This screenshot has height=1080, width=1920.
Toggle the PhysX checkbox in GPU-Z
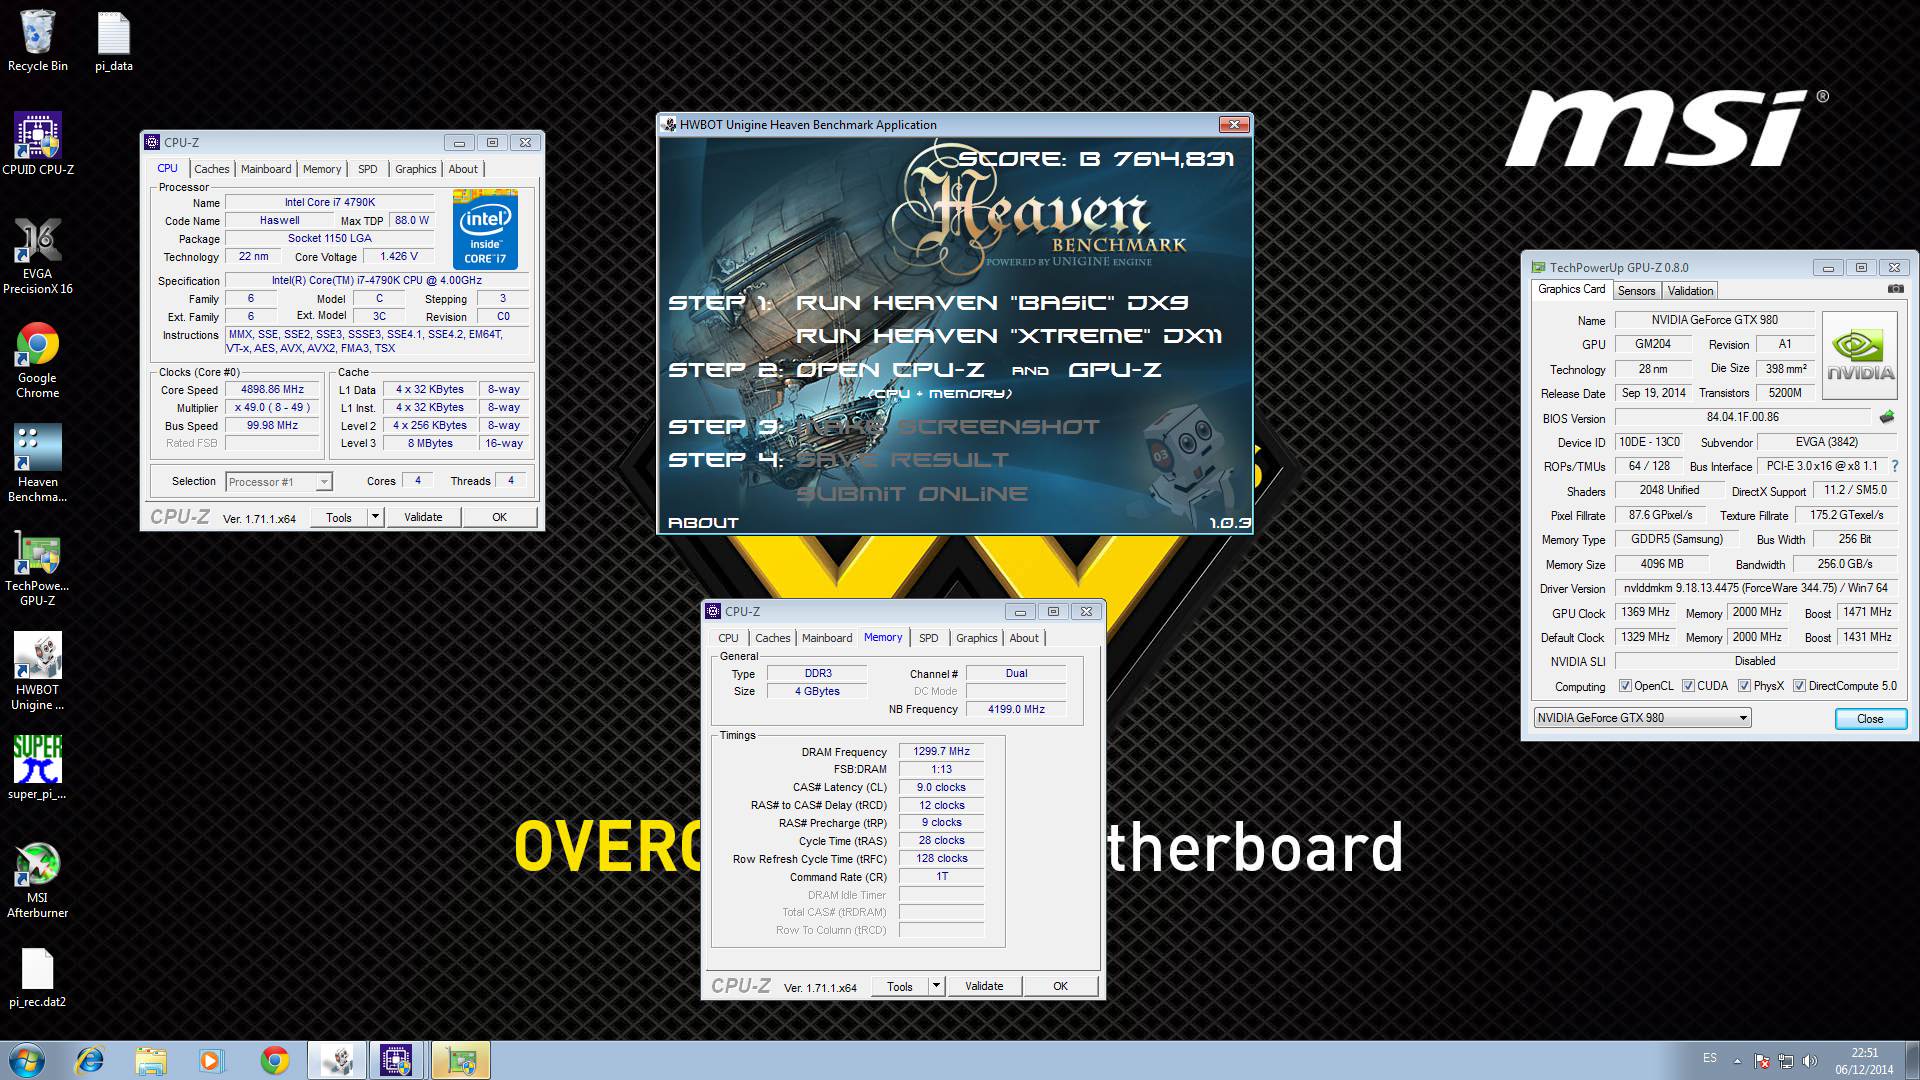(x=1745, y=686)
